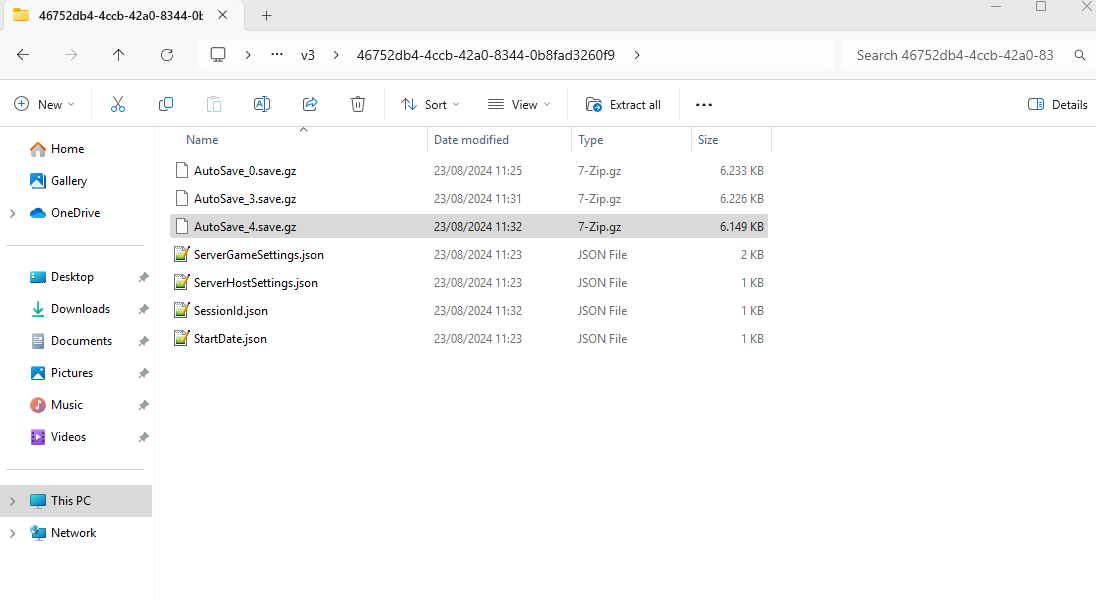The width and height of the screenshot is (1096, 599).
Task: Click the Delete trash icon
Action: [358, 105]
